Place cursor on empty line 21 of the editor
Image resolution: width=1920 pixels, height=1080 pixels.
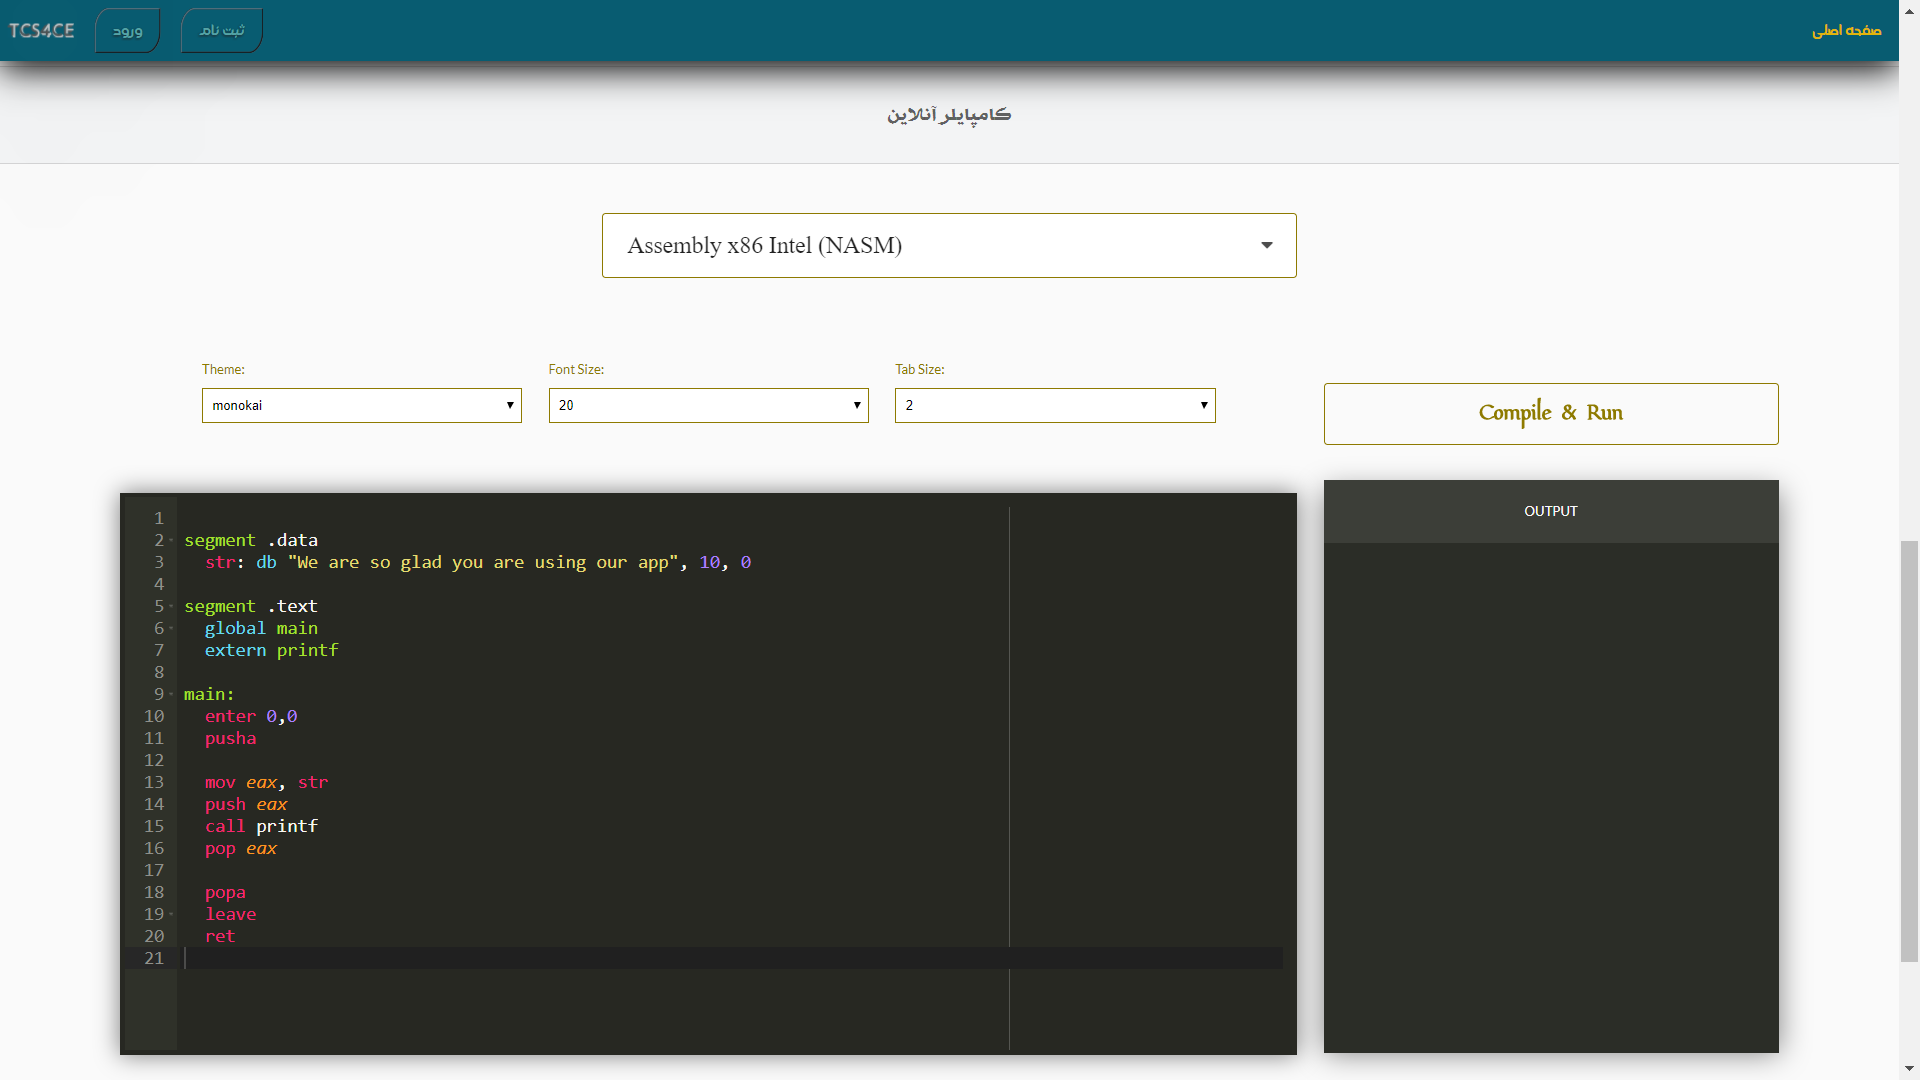click(x=733, y=958)
